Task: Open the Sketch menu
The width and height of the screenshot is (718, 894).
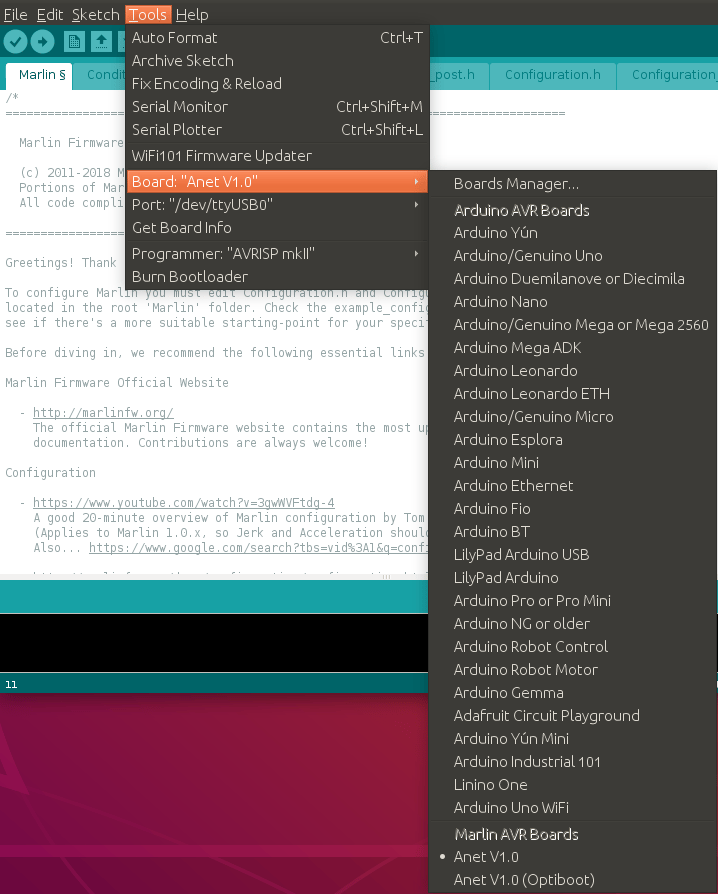Action: tap(95, 14)
